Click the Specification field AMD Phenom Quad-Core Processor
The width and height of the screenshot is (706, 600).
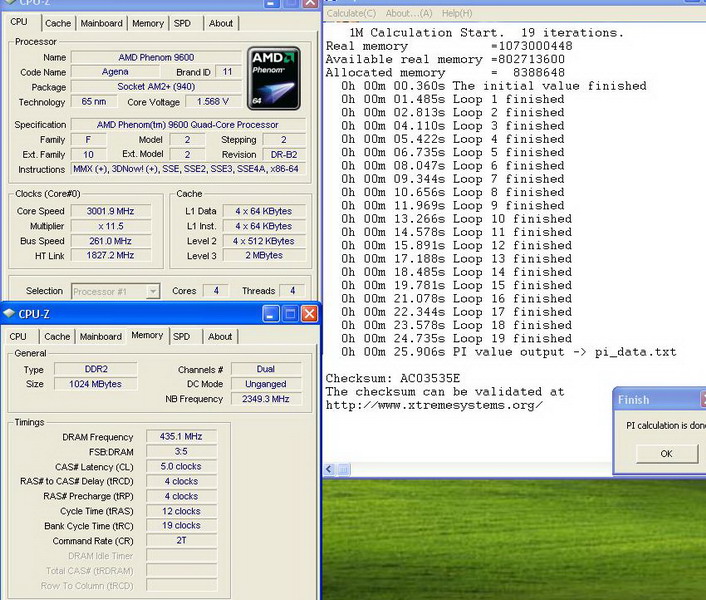[188, 125]
